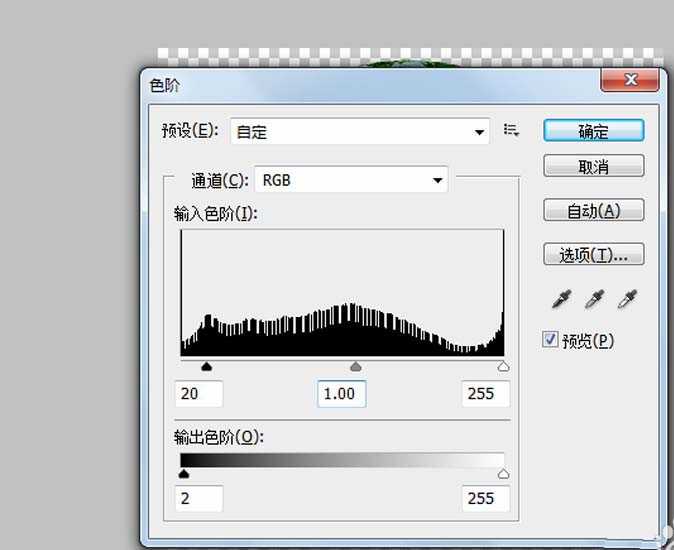Viewport: 674px width, 550px height.
Task: Click the output levels black slider triangle
Action: 184,474
